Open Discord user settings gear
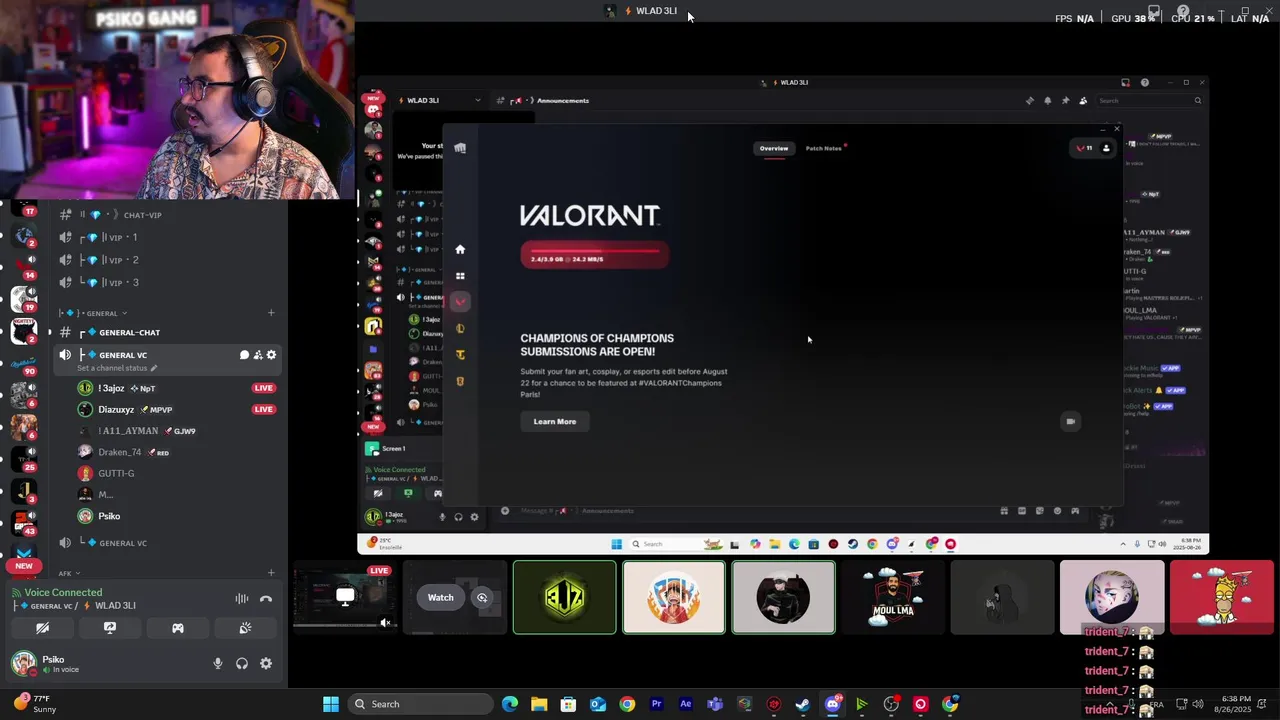This screenshot has width=1280, height=720. 266,663
